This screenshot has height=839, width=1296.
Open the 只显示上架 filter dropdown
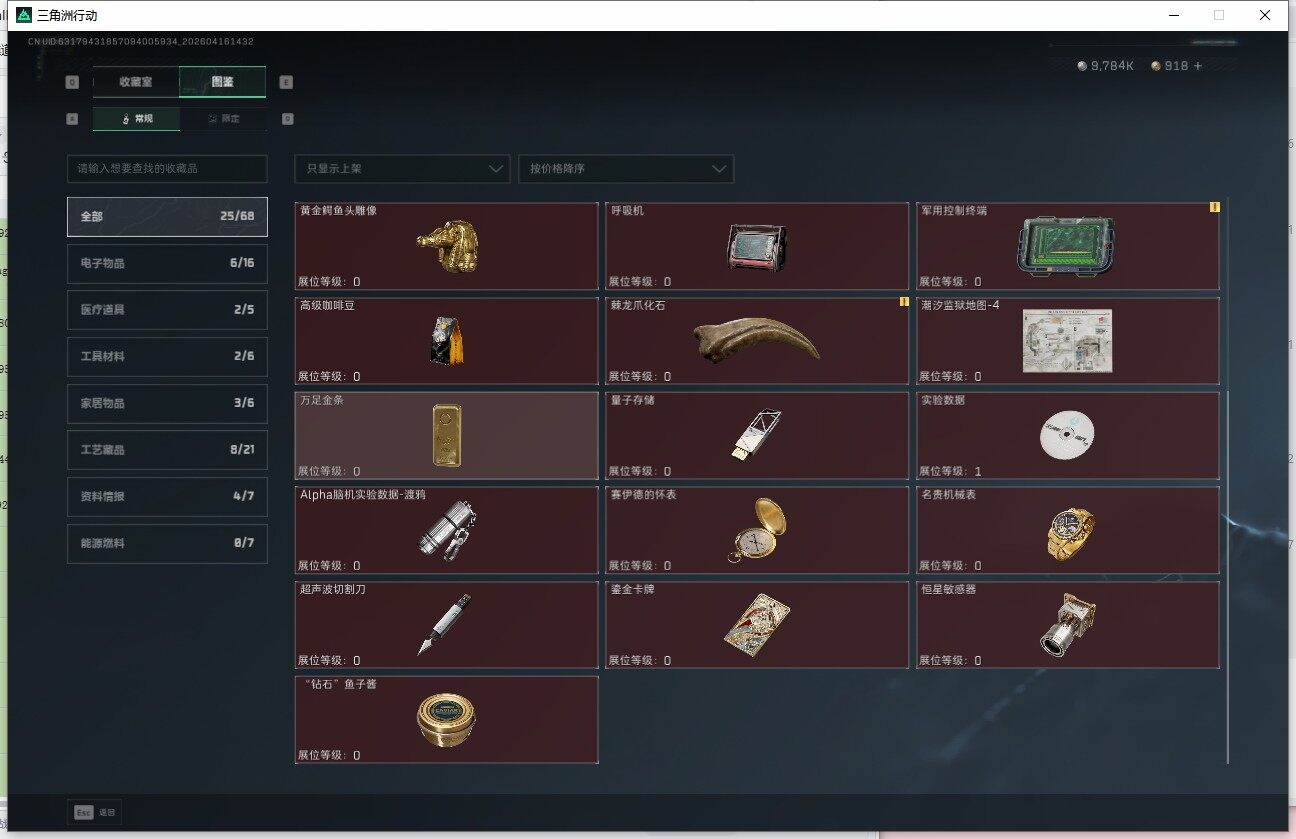pyautogui.click(x=402, y=169)
